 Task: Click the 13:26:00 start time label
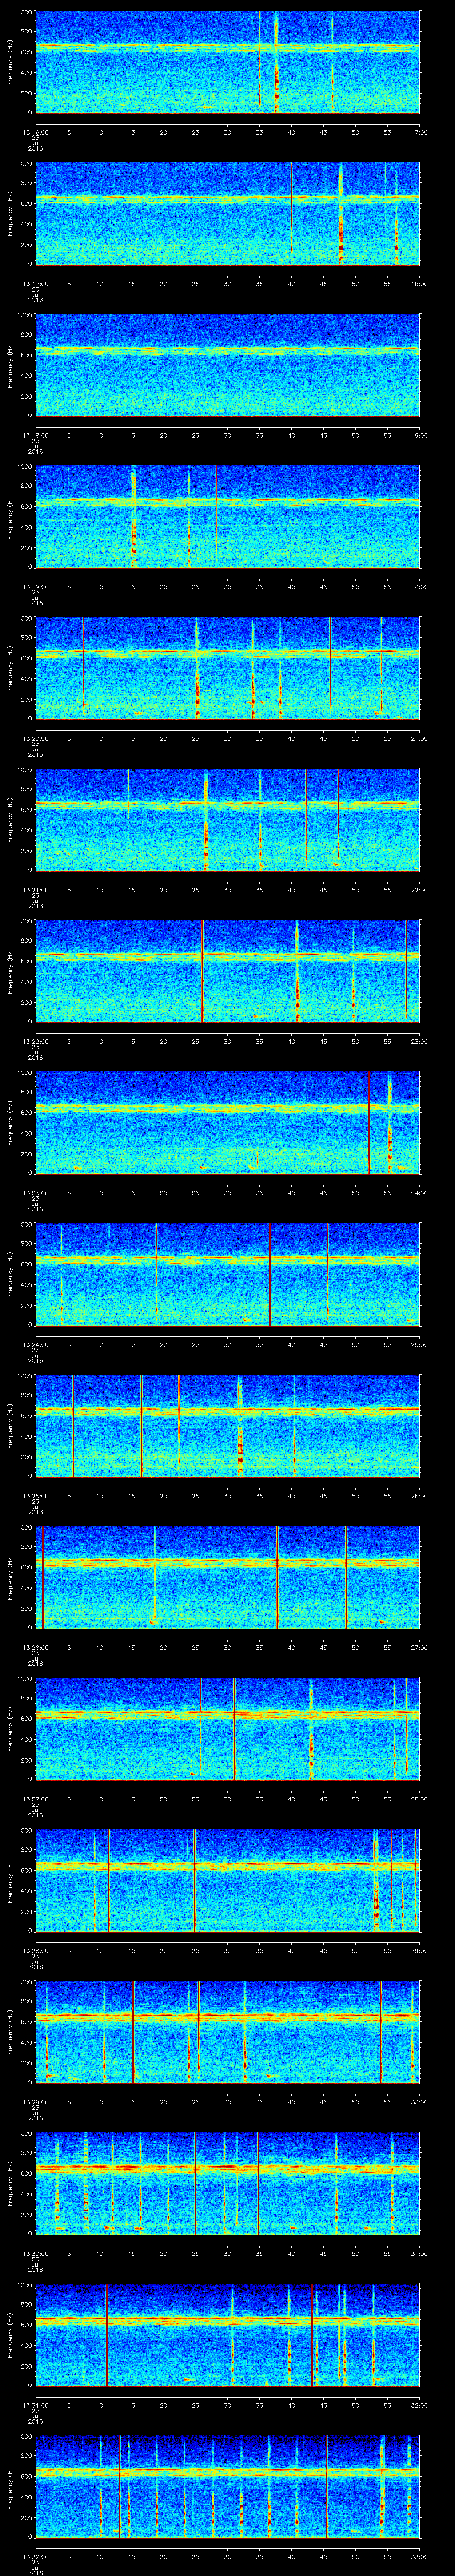35,1647
